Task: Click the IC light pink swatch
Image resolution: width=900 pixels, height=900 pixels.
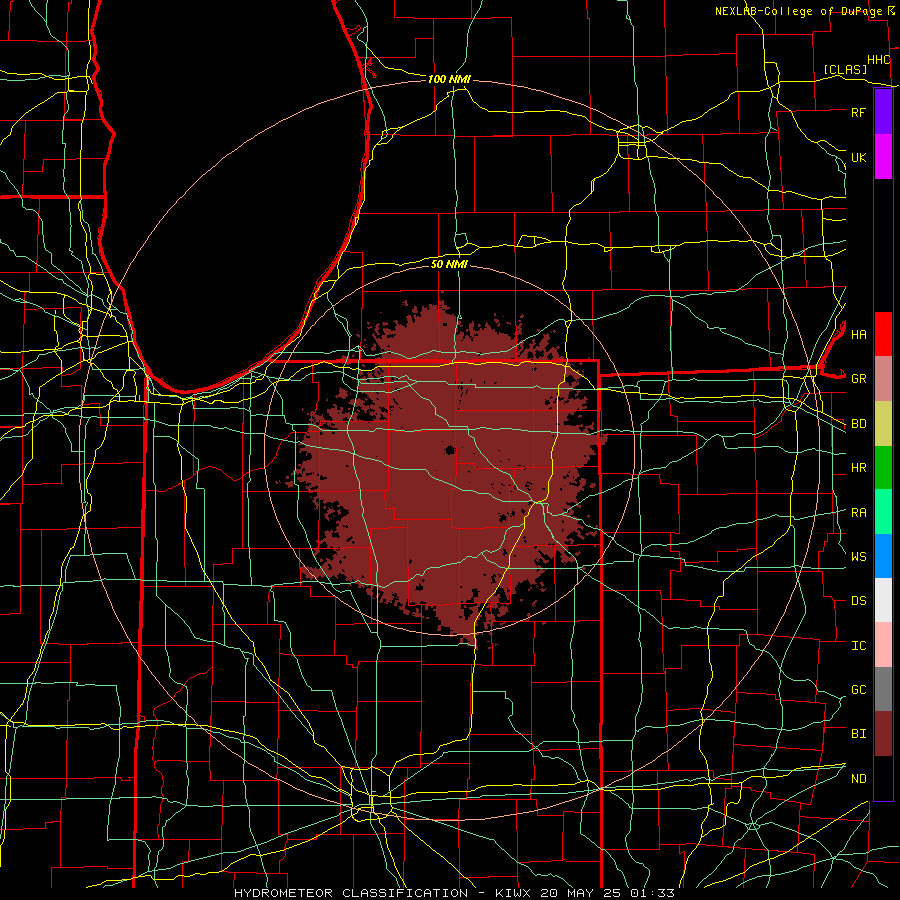Action: pyautogui.click(x=883, y=645)
